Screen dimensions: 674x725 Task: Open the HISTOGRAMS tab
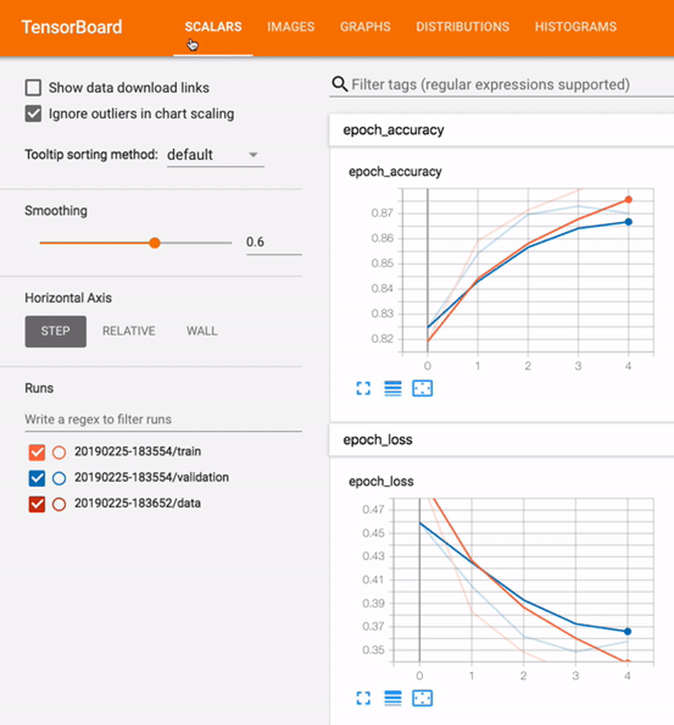tap(576, 27)
